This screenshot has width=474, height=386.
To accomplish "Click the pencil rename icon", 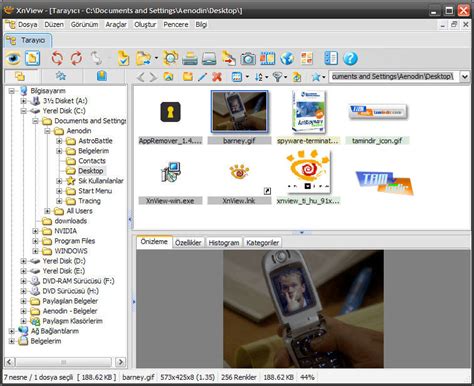I will click(202, 77).
